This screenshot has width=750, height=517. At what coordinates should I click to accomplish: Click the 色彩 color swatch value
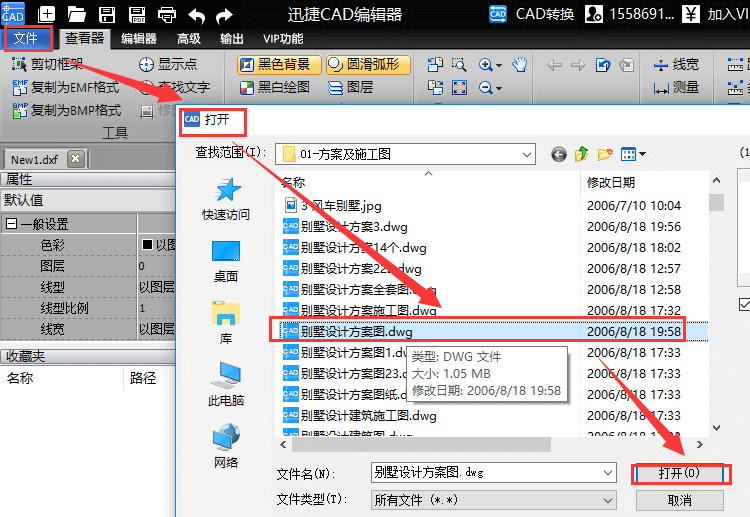tap(147, 244)
